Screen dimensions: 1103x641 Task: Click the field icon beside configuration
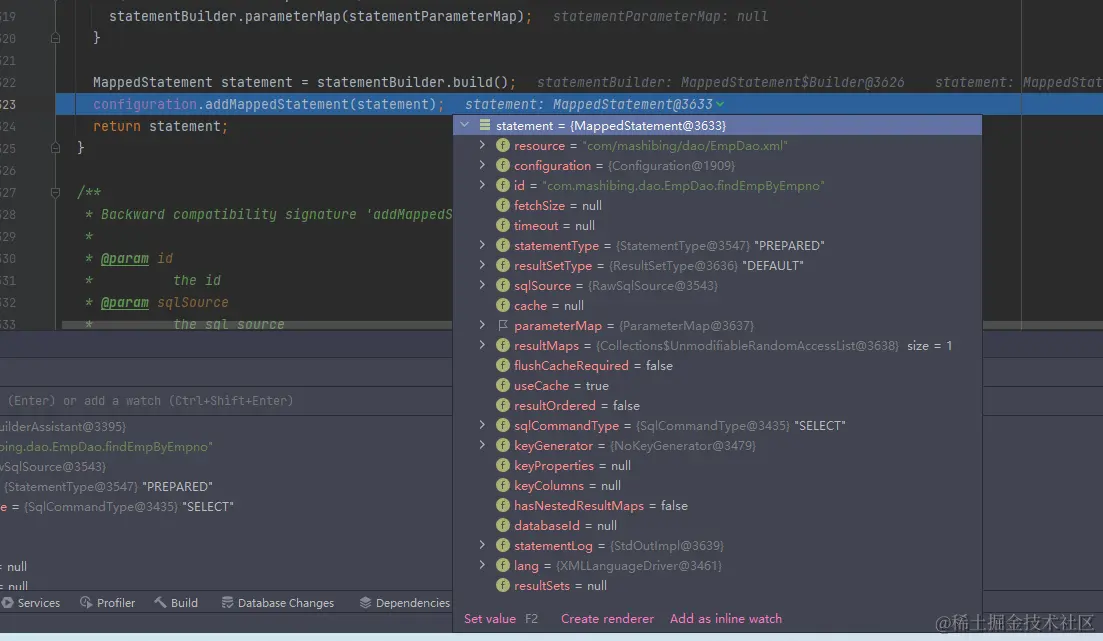tap(502, 165)
